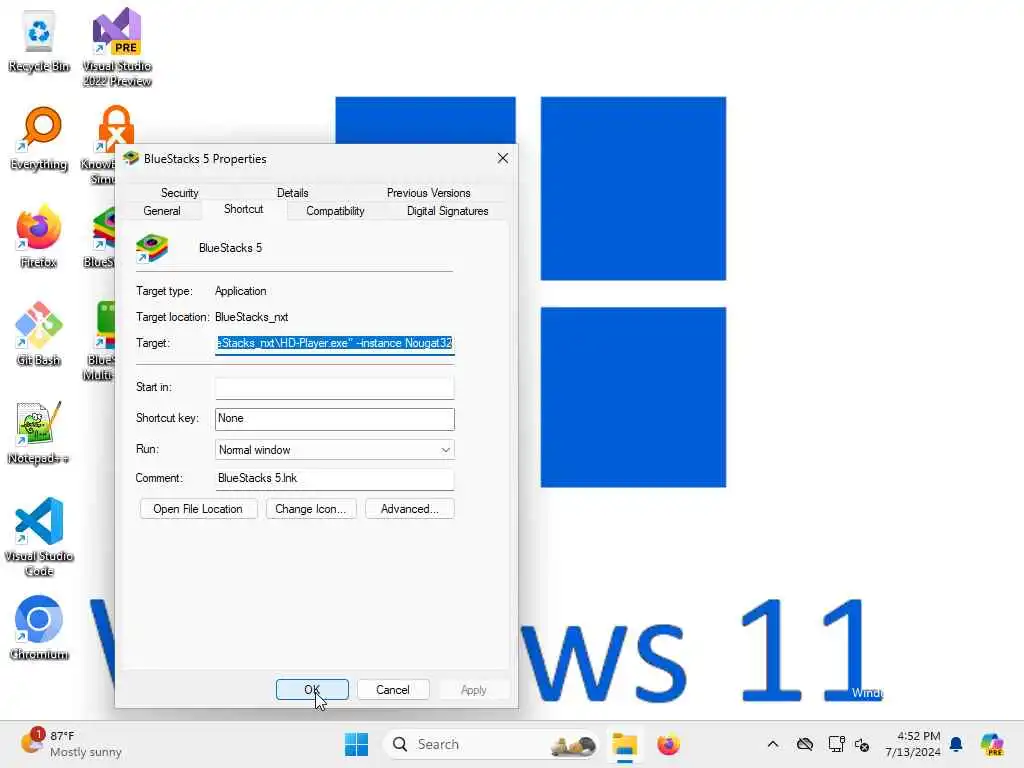Open the Recycle Bin desktop icon
The width and height of the screenshot is (1024, 768).
(39, 41)
